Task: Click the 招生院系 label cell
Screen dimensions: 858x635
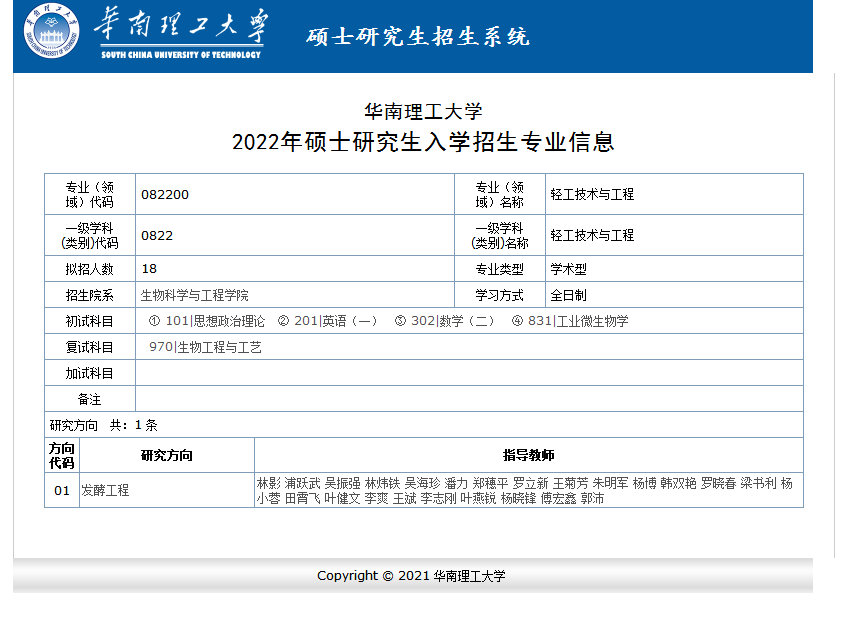Action: [90, 295]
